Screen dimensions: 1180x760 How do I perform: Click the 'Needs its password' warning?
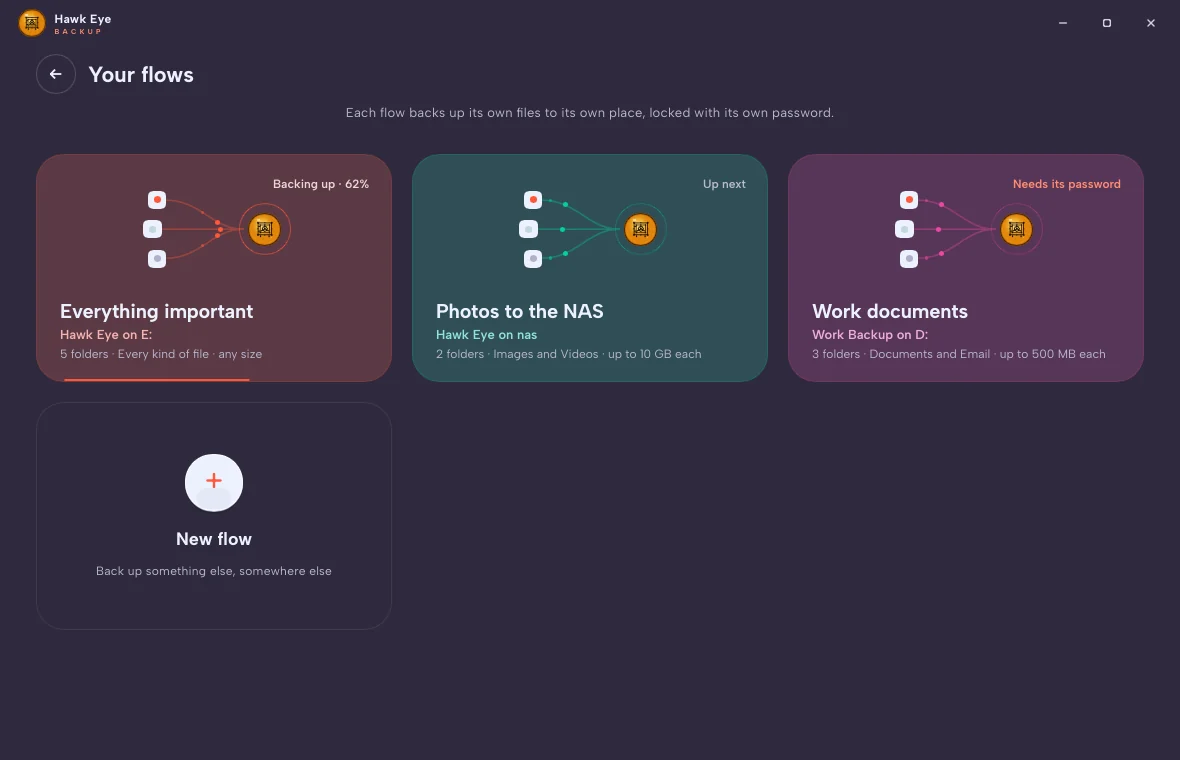coord(1066,184)
